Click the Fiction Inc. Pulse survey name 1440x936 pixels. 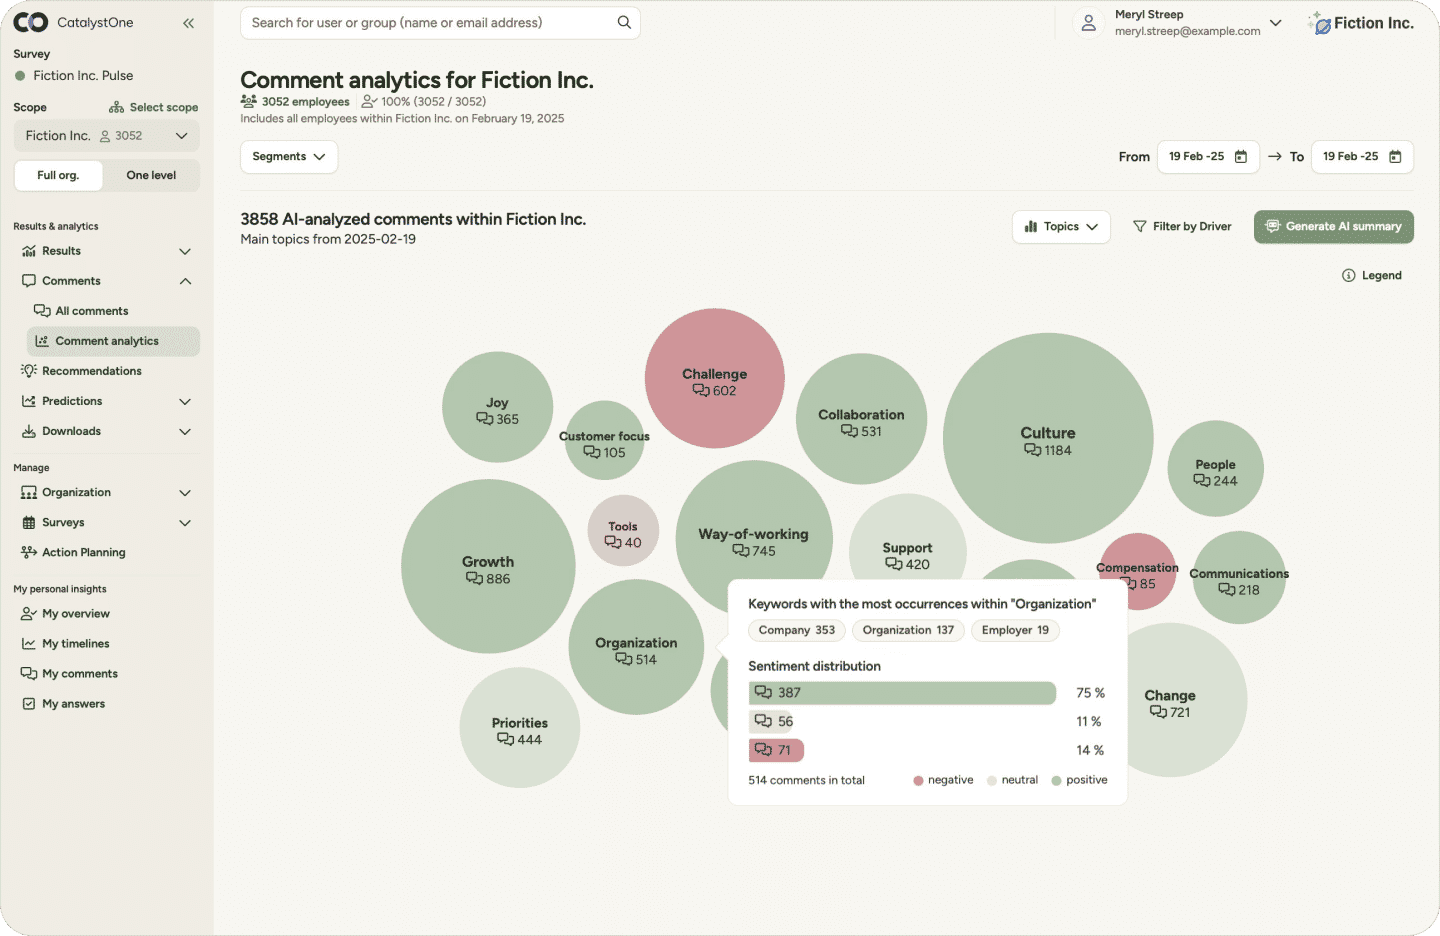(83, 76)
